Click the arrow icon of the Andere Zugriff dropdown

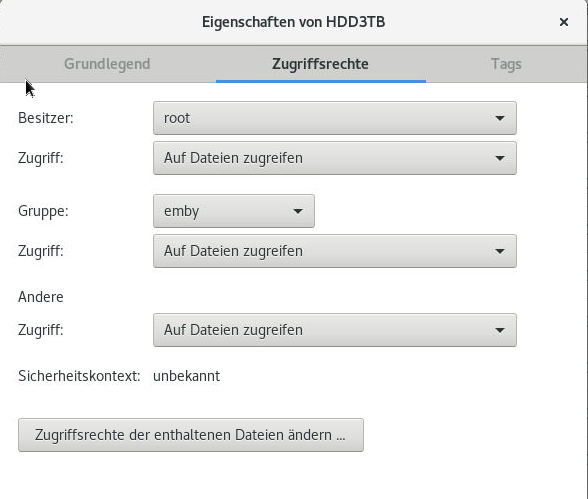[x=500, y=330]
